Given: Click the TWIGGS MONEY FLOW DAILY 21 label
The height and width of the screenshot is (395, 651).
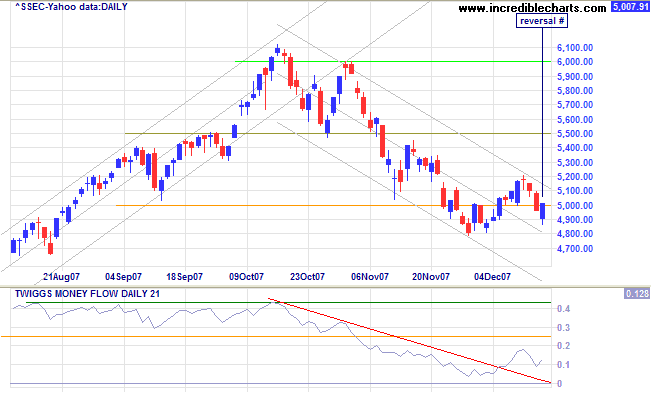Looking at the screenshot, I should [87, 294].
